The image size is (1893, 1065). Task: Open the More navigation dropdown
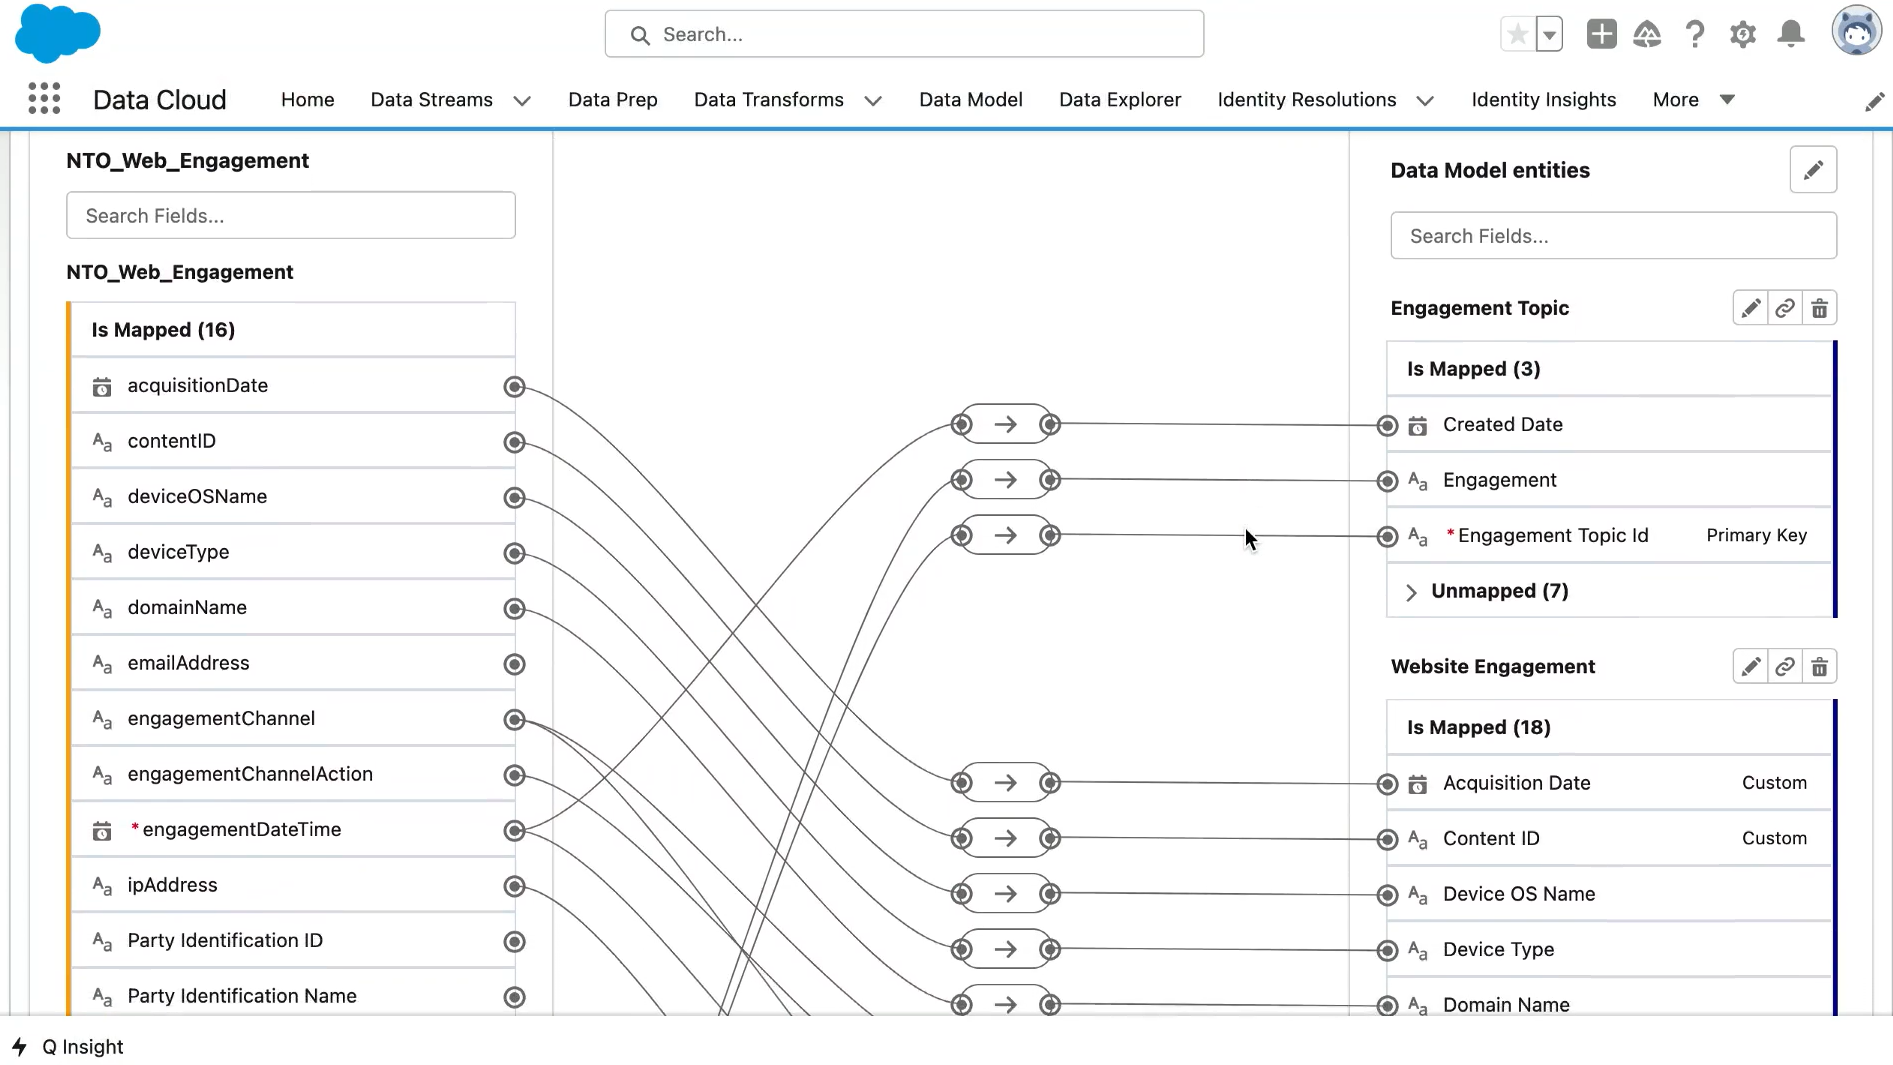pyautogui.click(x=1693, y=100)
